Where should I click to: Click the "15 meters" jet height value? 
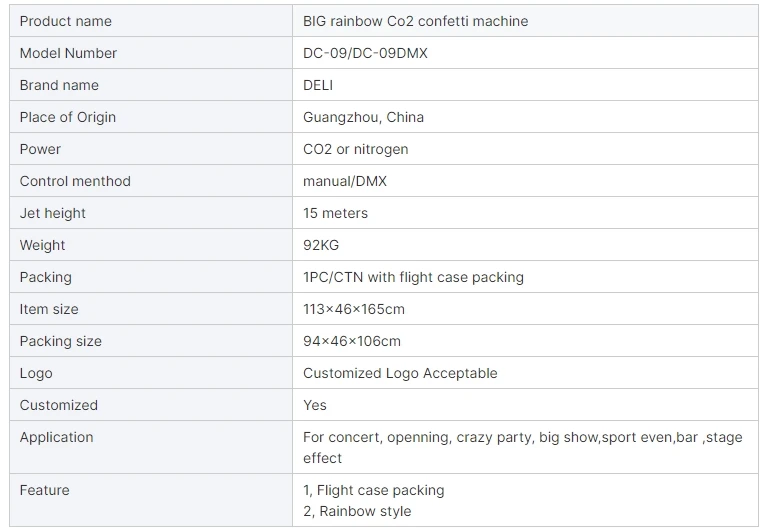335,213
